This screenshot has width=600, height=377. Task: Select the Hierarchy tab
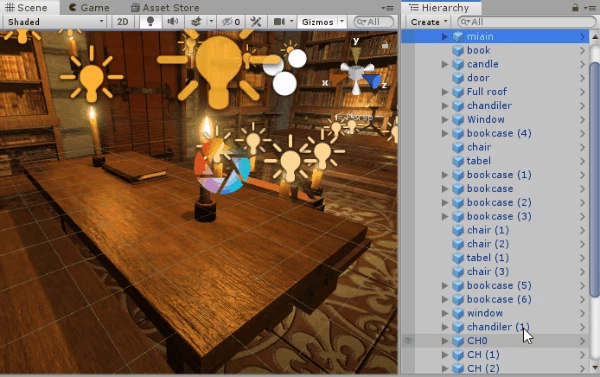(440, 7)
